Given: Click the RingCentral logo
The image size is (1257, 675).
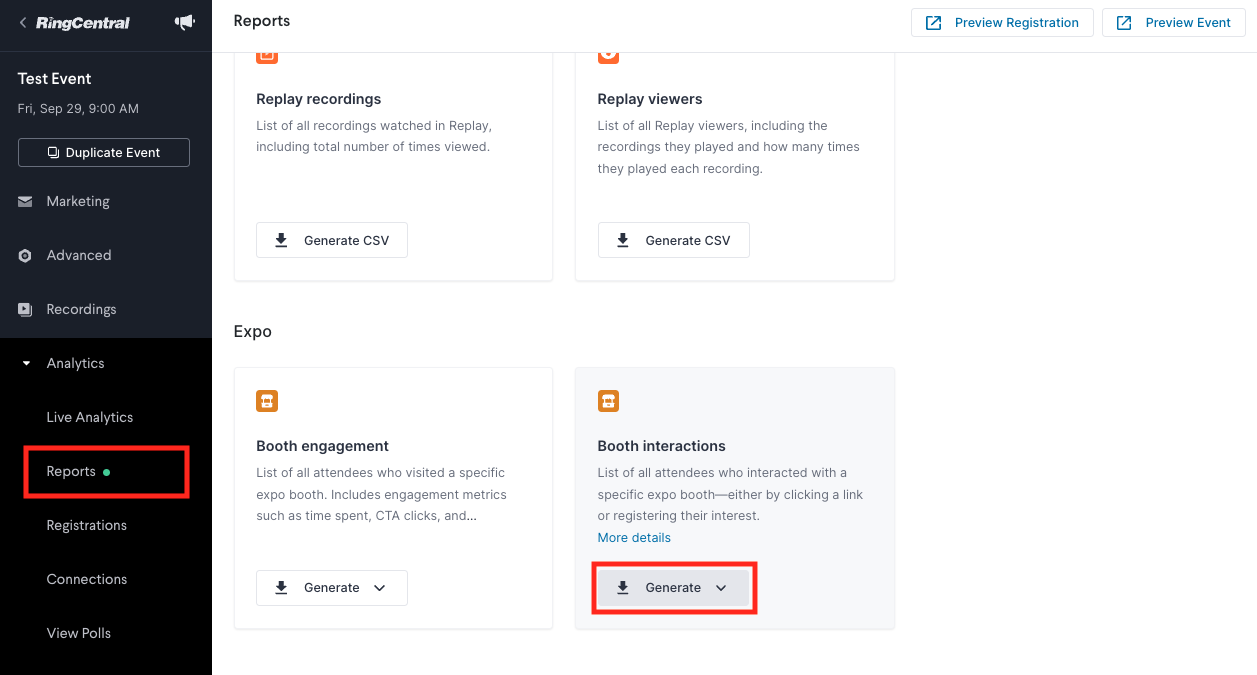Looking at the screenshot, I should point(83,23).
